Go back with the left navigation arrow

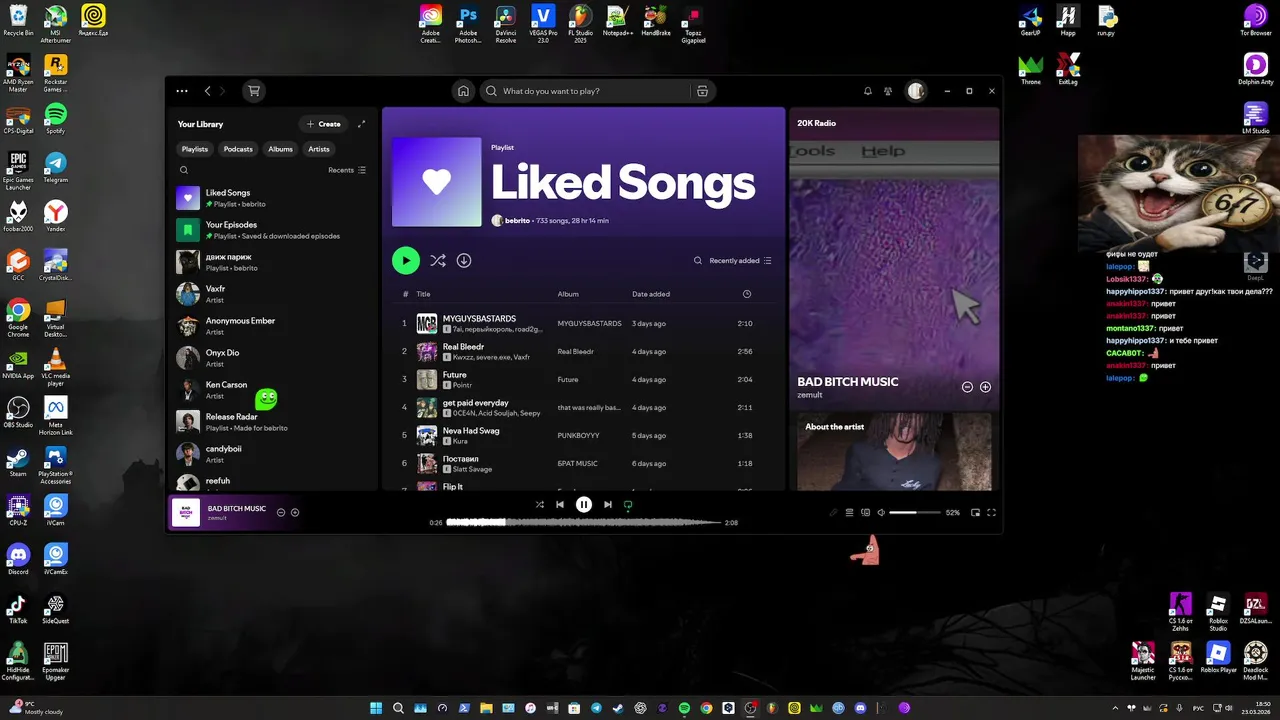207,91
